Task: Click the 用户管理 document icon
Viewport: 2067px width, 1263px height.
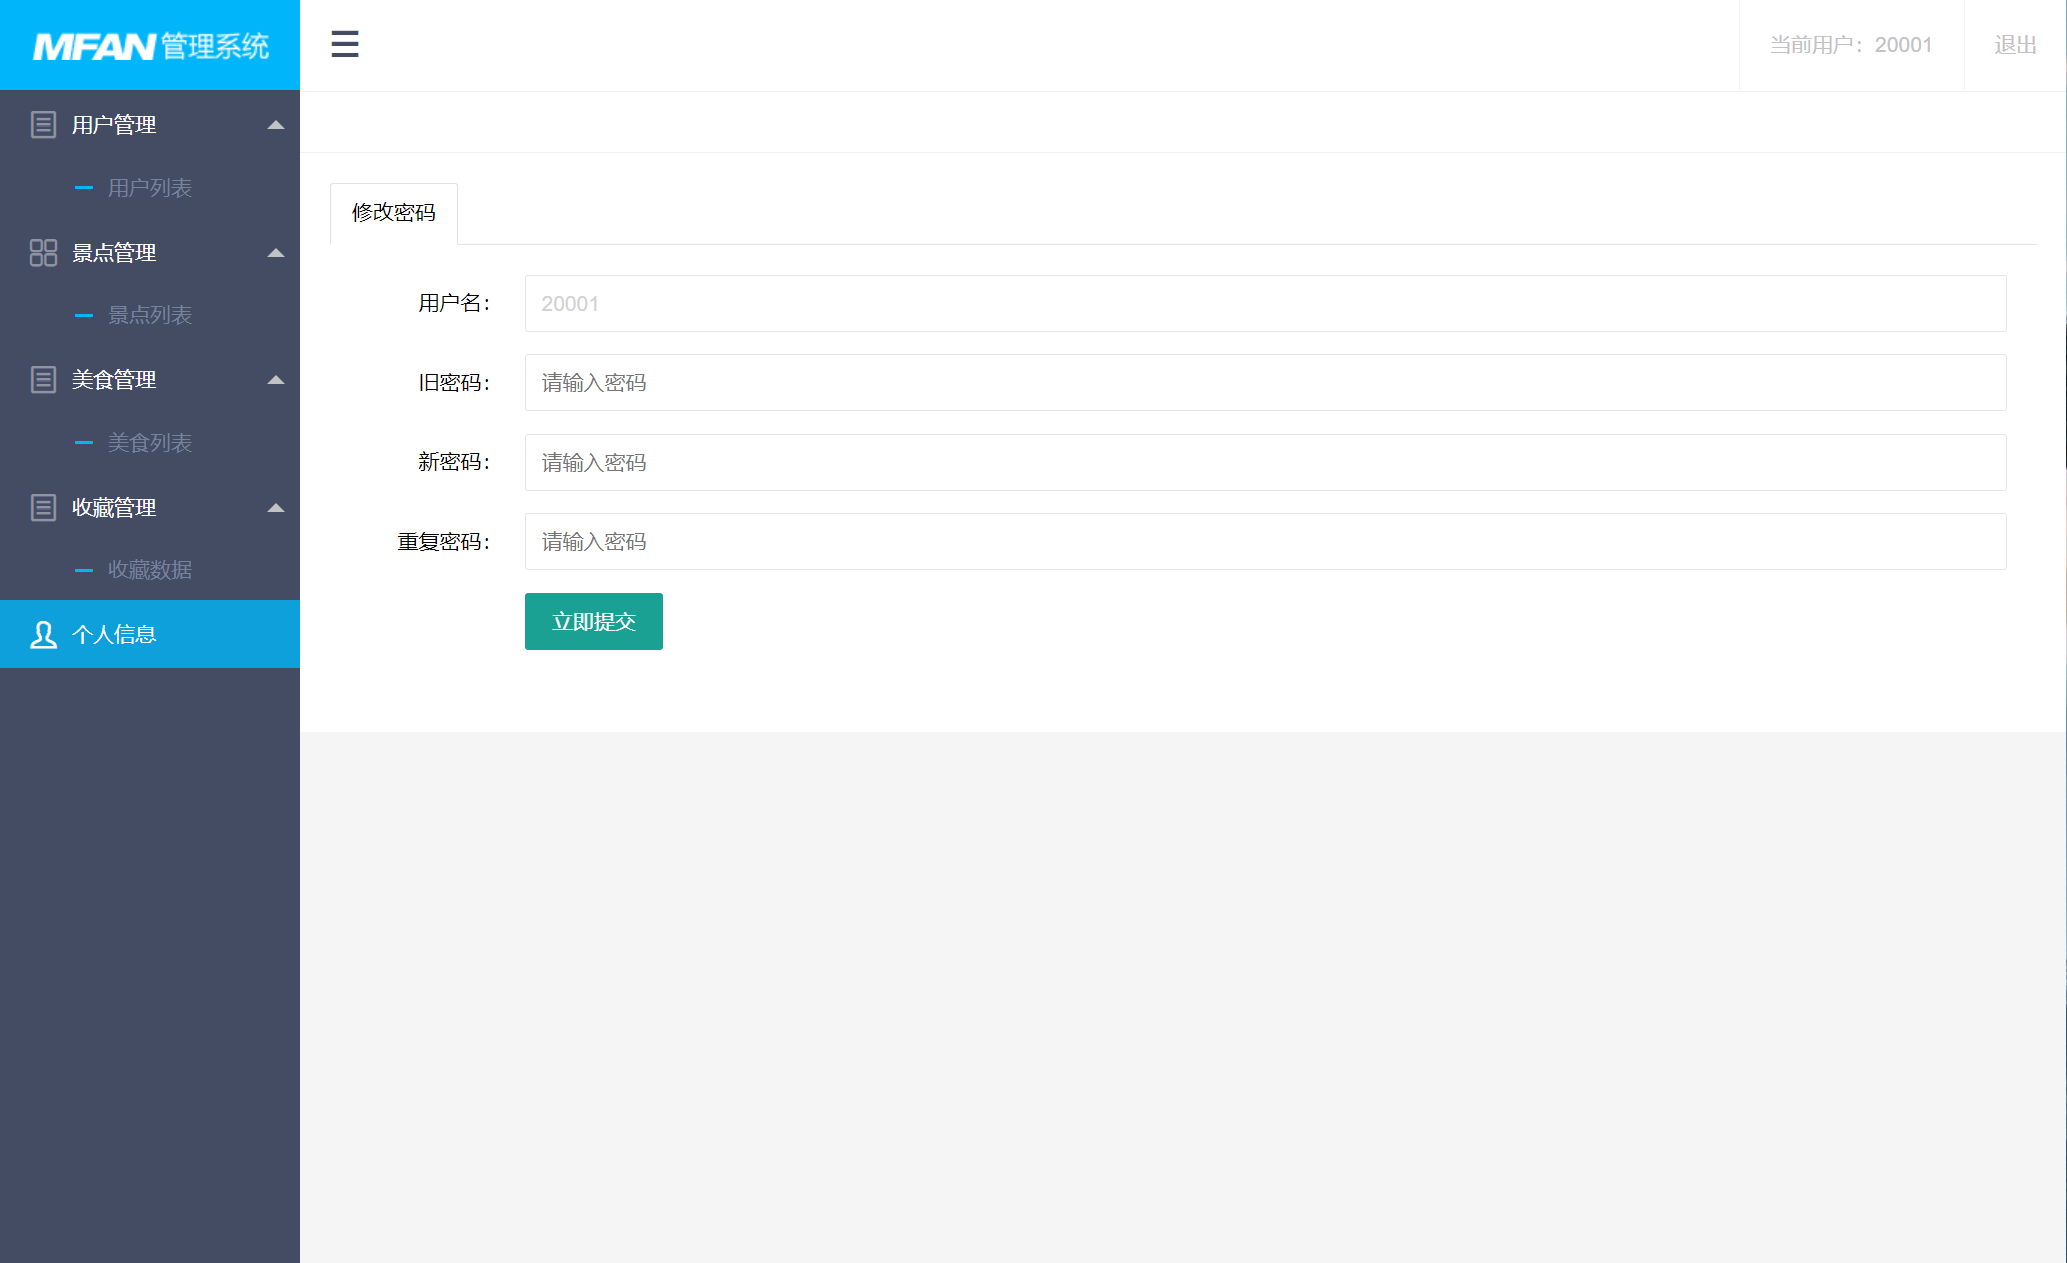Action: 43,123
